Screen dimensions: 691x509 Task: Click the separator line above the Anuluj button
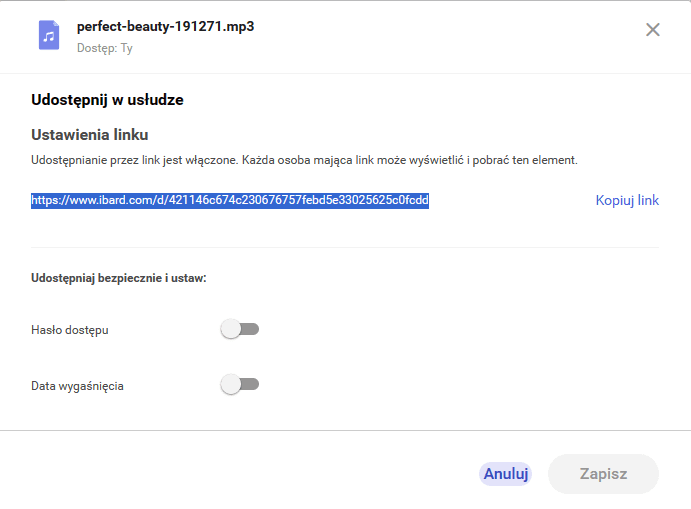coord(345,431)
